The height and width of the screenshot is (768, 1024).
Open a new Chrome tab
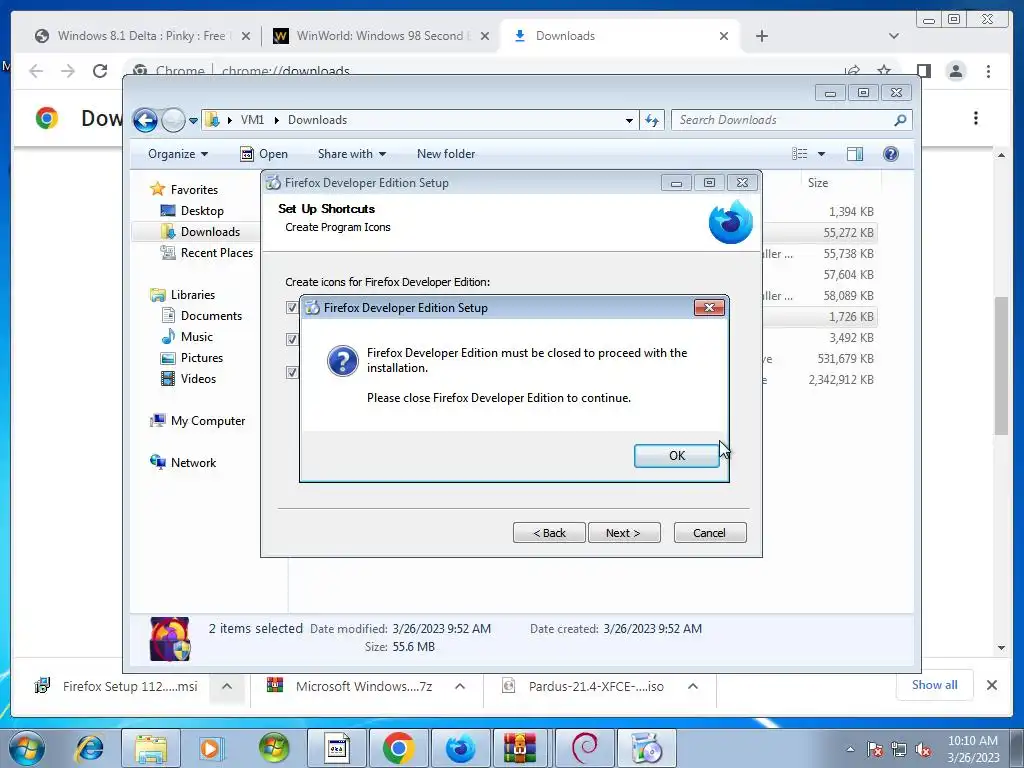pos(761,36)
